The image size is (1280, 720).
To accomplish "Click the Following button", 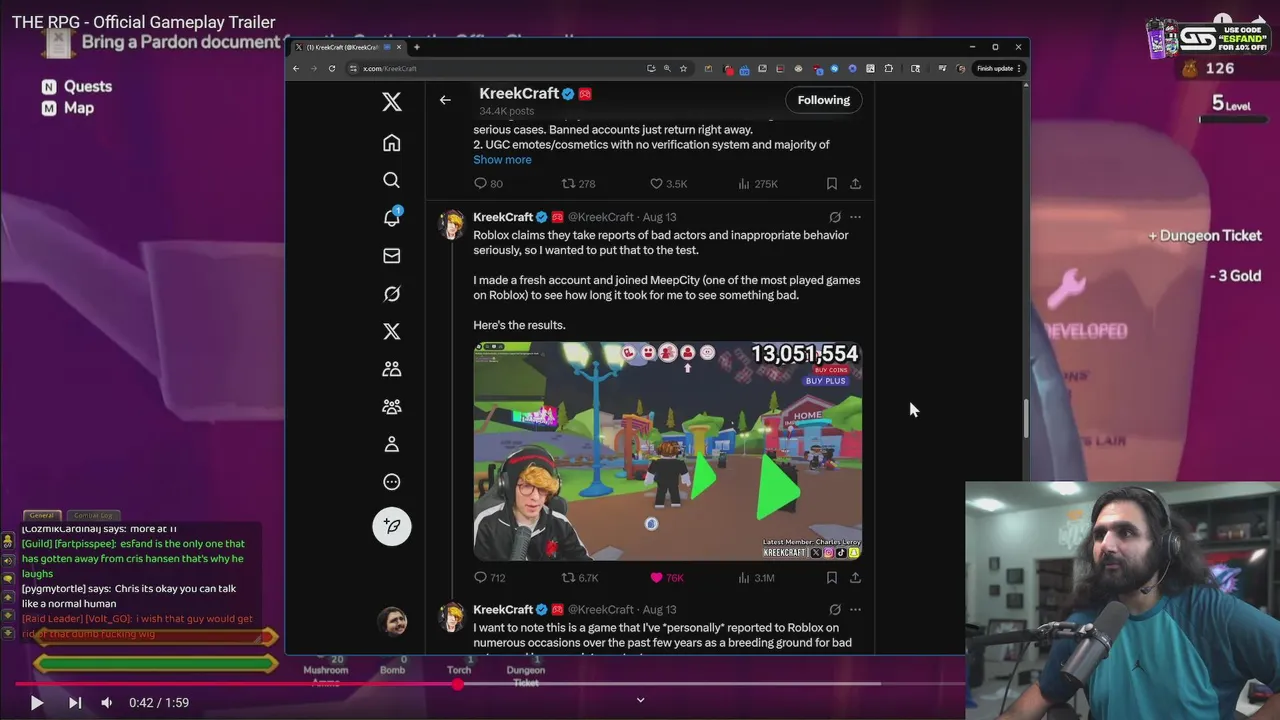I will 823,100.
